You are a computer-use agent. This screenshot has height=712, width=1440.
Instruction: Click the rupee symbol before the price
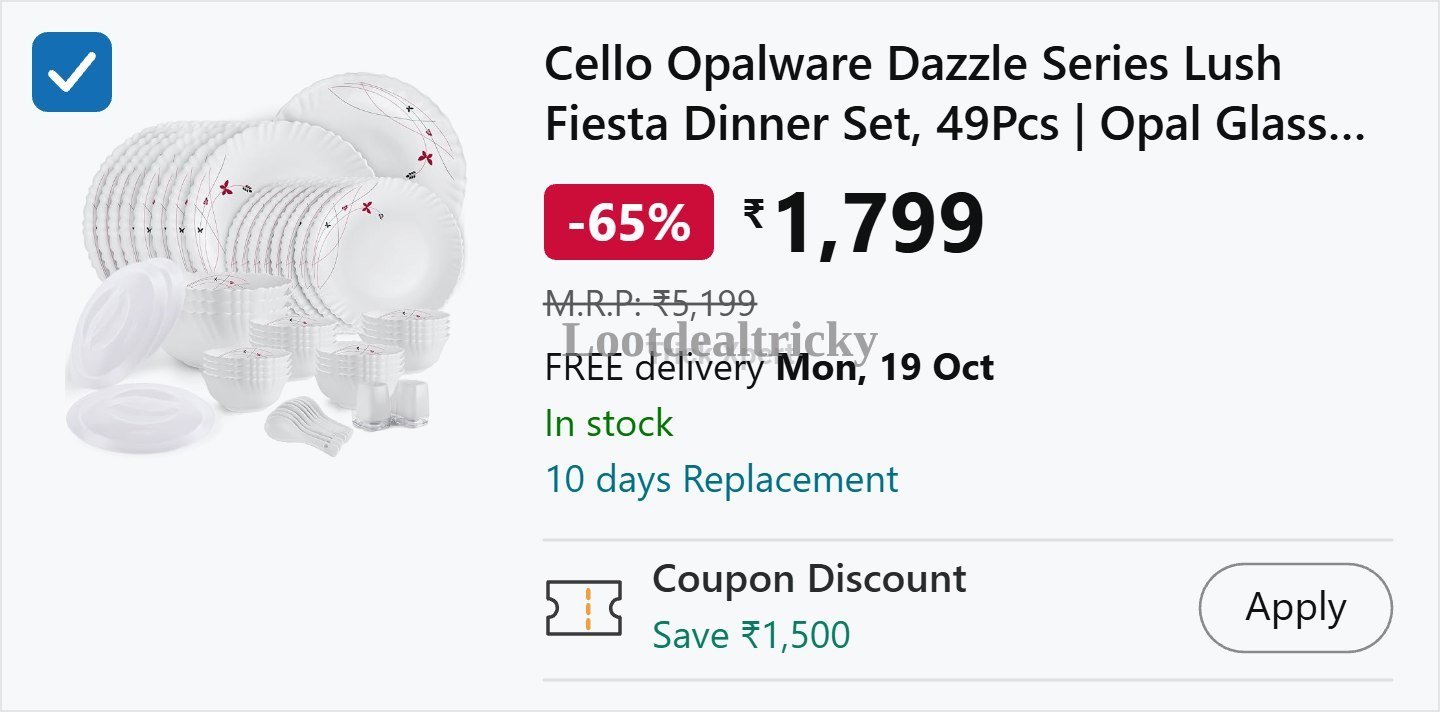[754, 213]
